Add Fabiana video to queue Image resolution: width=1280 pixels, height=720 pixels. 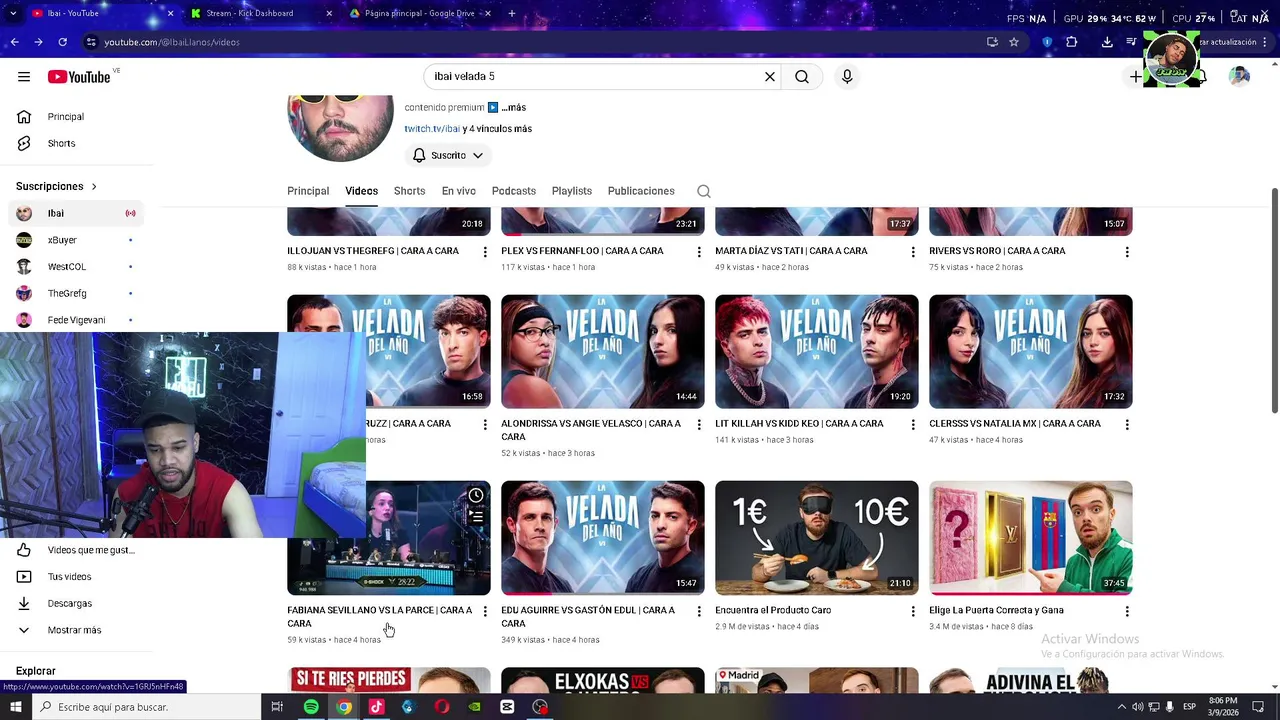(476, 517)
